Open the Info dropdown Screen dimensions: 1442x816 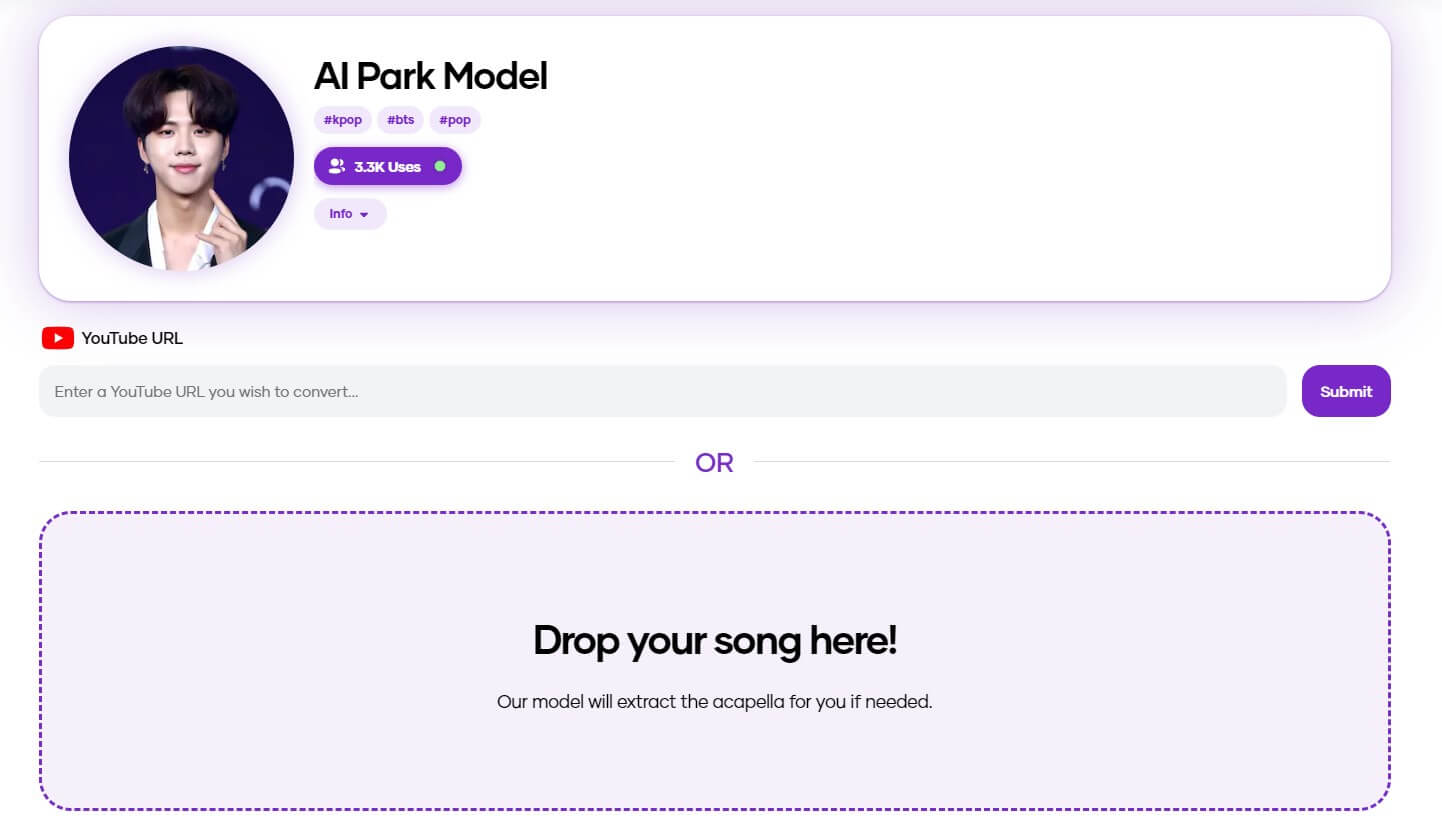349,213
